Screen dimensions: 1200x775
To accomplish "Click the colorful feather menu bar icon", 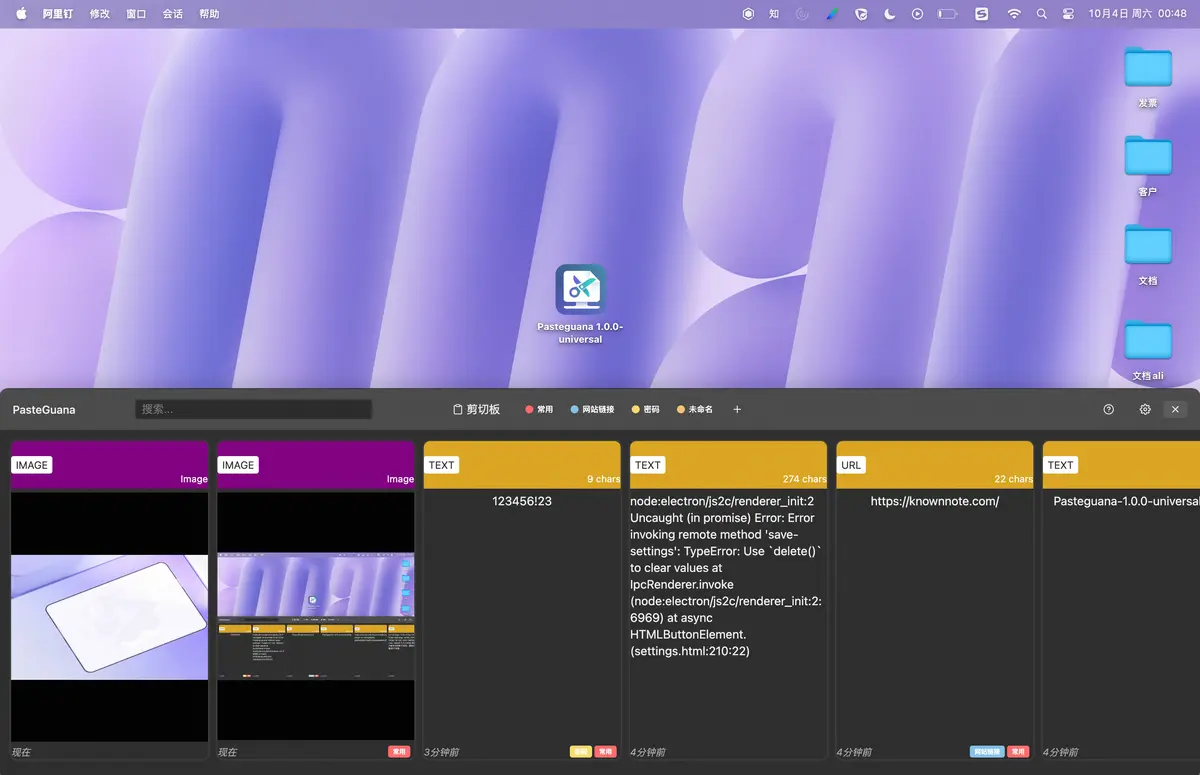I will click(832, 14).
